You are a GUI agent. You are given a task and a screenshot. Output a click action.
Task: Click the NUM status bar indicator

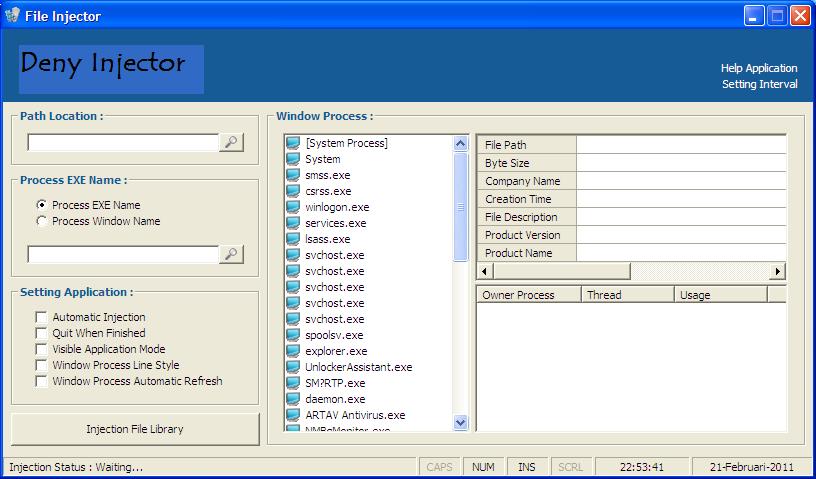483,467
